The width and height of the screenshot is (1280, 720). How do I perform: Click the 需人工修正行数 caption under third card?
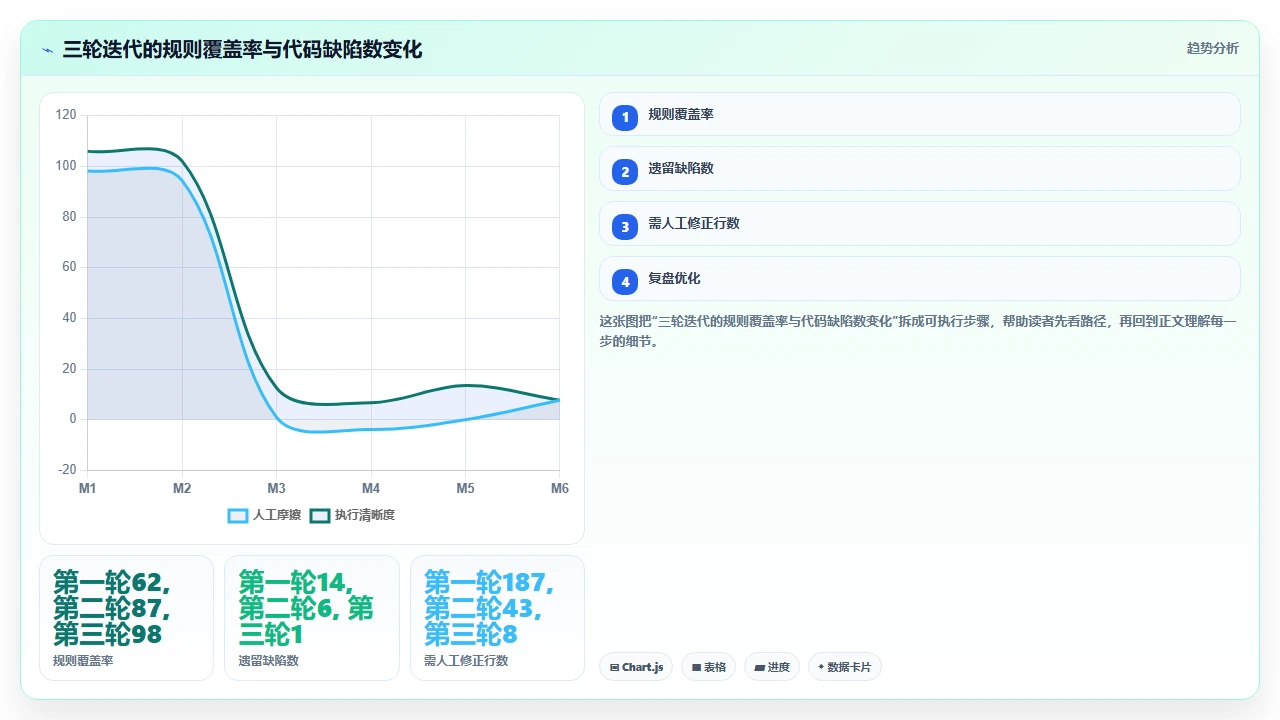466,661
